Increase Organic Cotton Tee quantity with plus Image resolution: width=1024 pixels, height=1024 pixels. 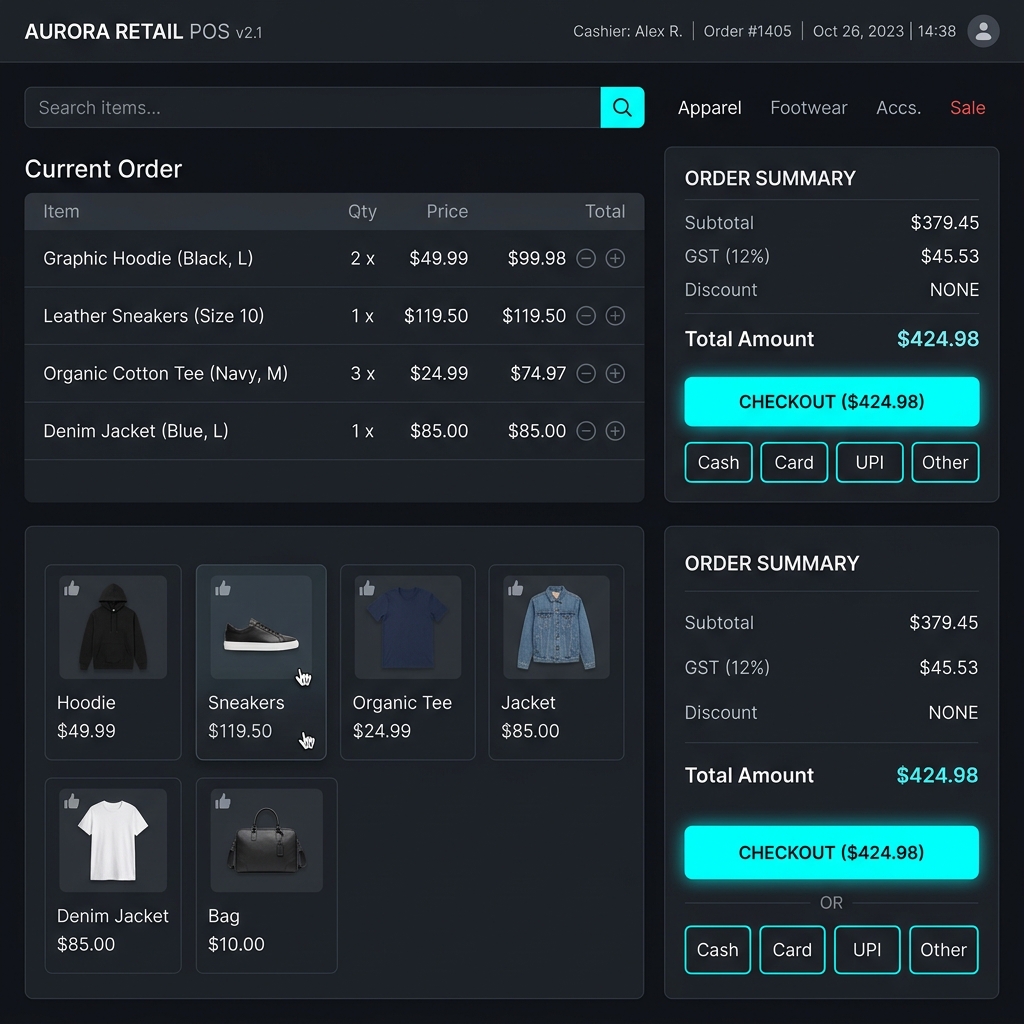point(615,374)
